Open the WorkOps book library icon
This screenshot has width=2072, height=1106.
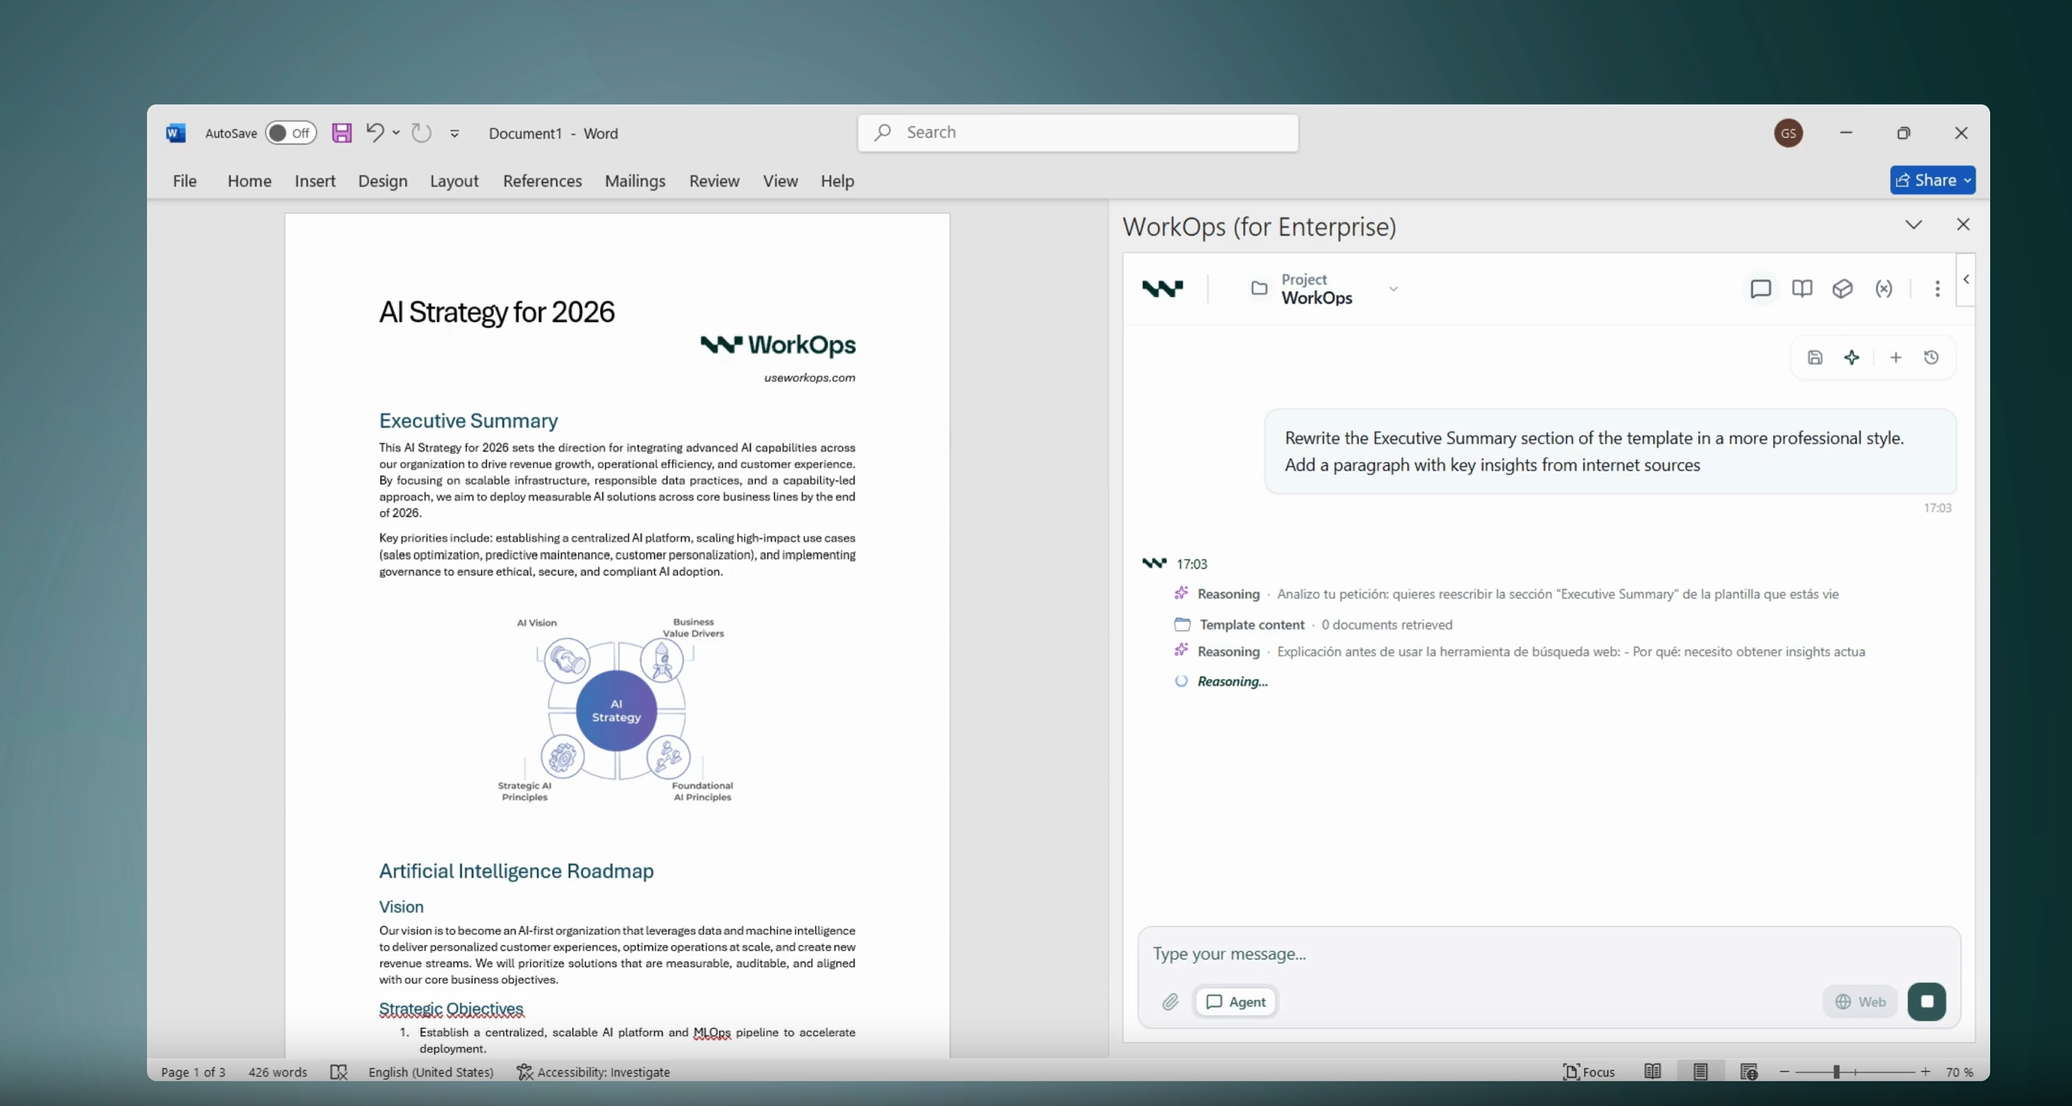point(1801,289)
